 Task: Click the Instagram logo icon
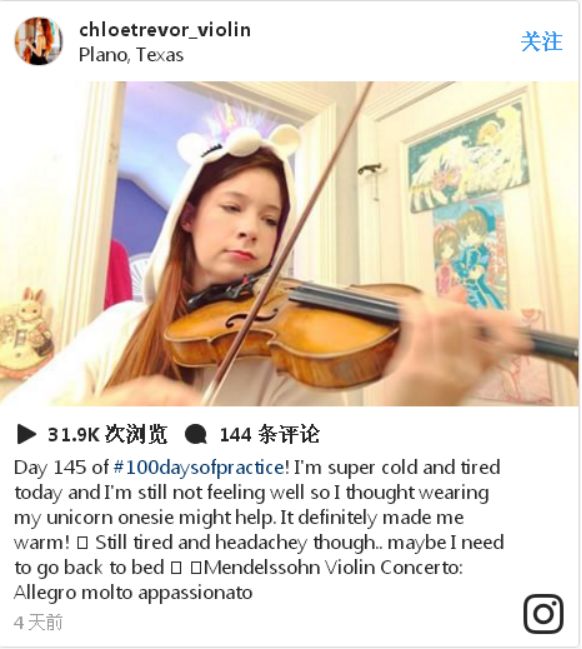coord(543,614)
